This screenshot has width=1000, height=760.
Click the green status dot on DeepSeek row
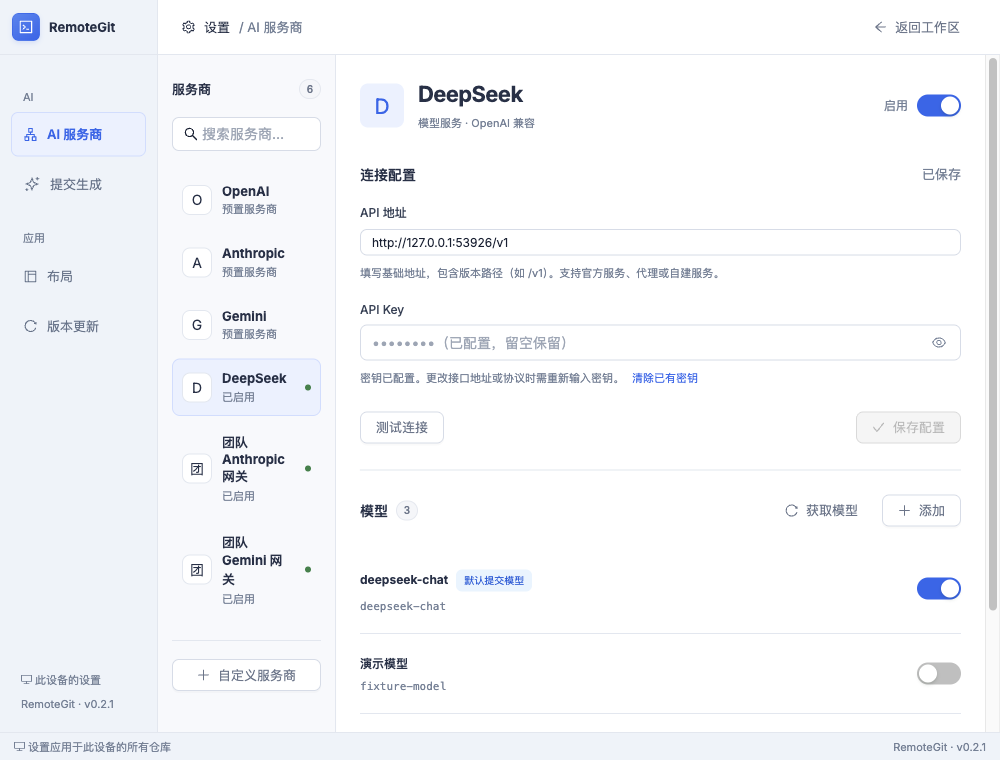tap(308, 388)
